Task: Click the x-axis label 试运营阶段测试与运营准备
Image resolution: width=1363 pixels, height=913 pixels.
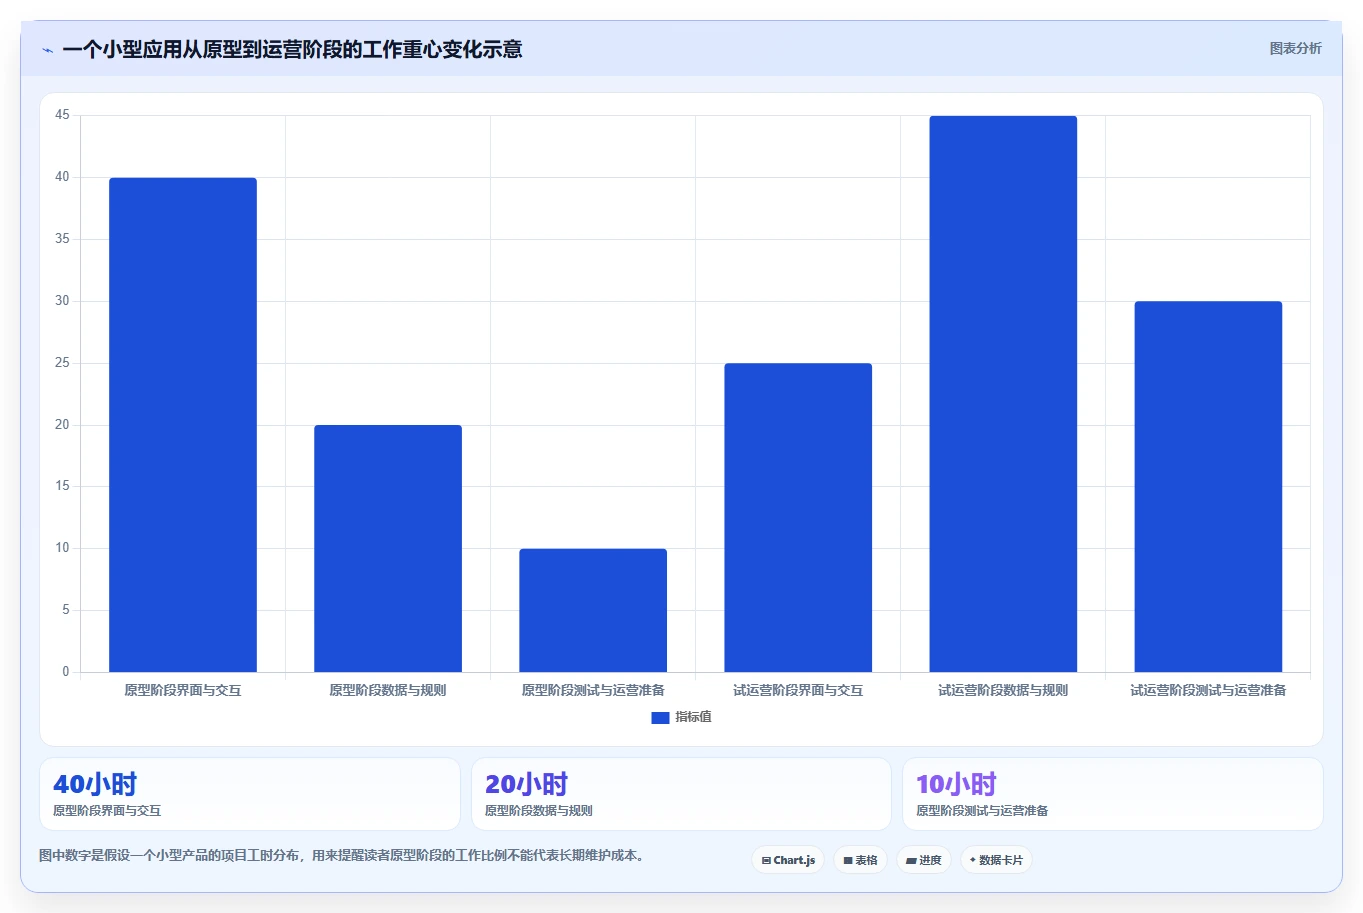Action: (x=1208, y=690)
